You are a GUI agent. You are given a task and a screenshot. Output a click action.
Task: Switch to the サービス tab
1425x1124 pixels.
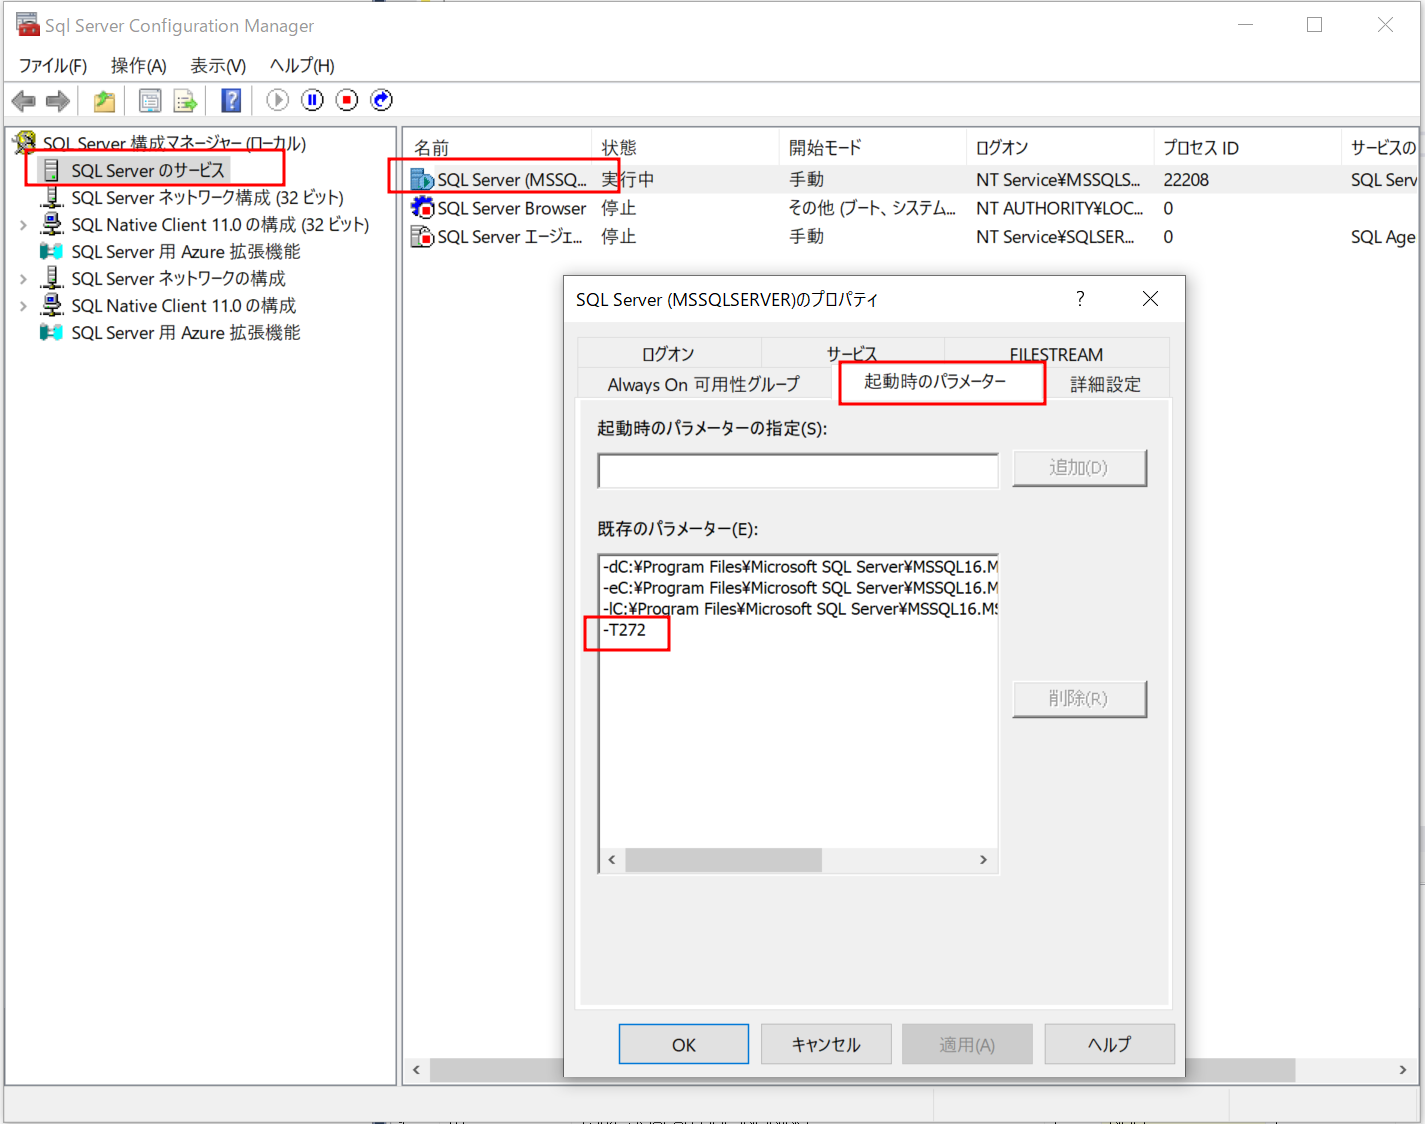[852, 354]
